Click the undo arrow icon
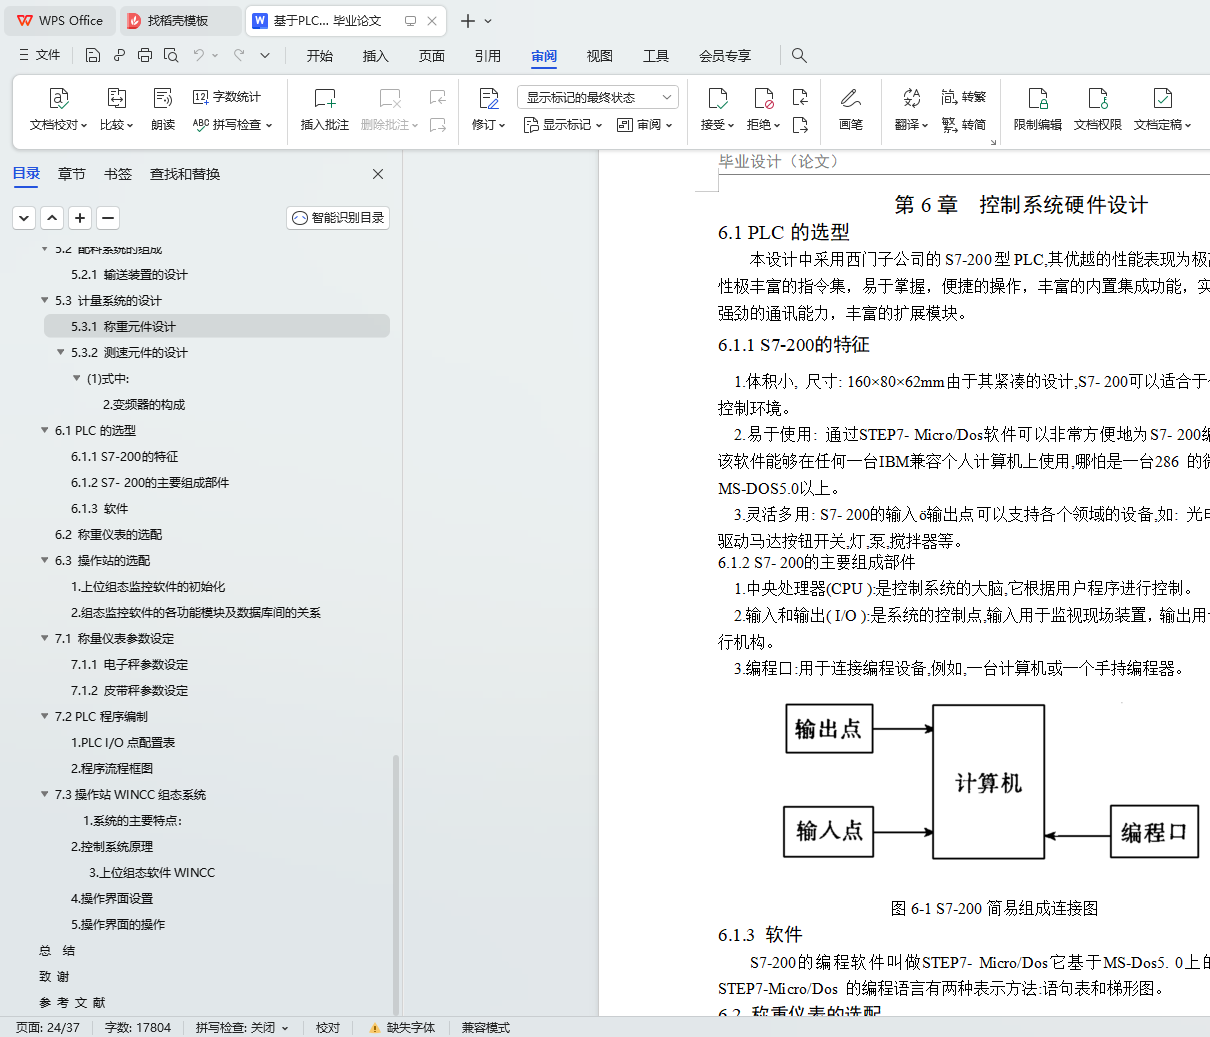1210x1037 pixels. pos(199,55)
